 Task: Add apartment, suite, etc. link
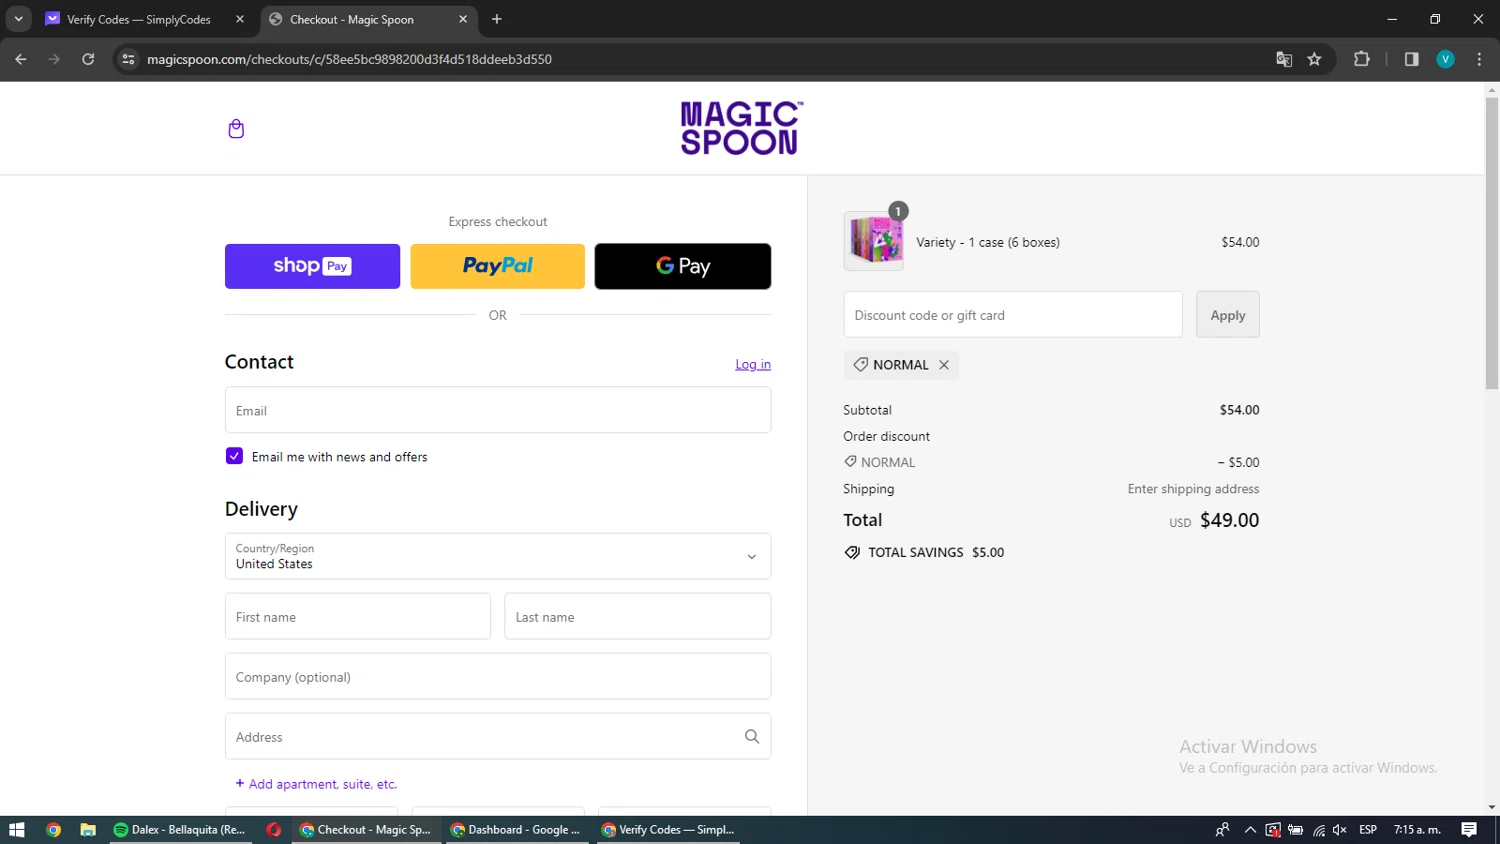tap(316, 784)
